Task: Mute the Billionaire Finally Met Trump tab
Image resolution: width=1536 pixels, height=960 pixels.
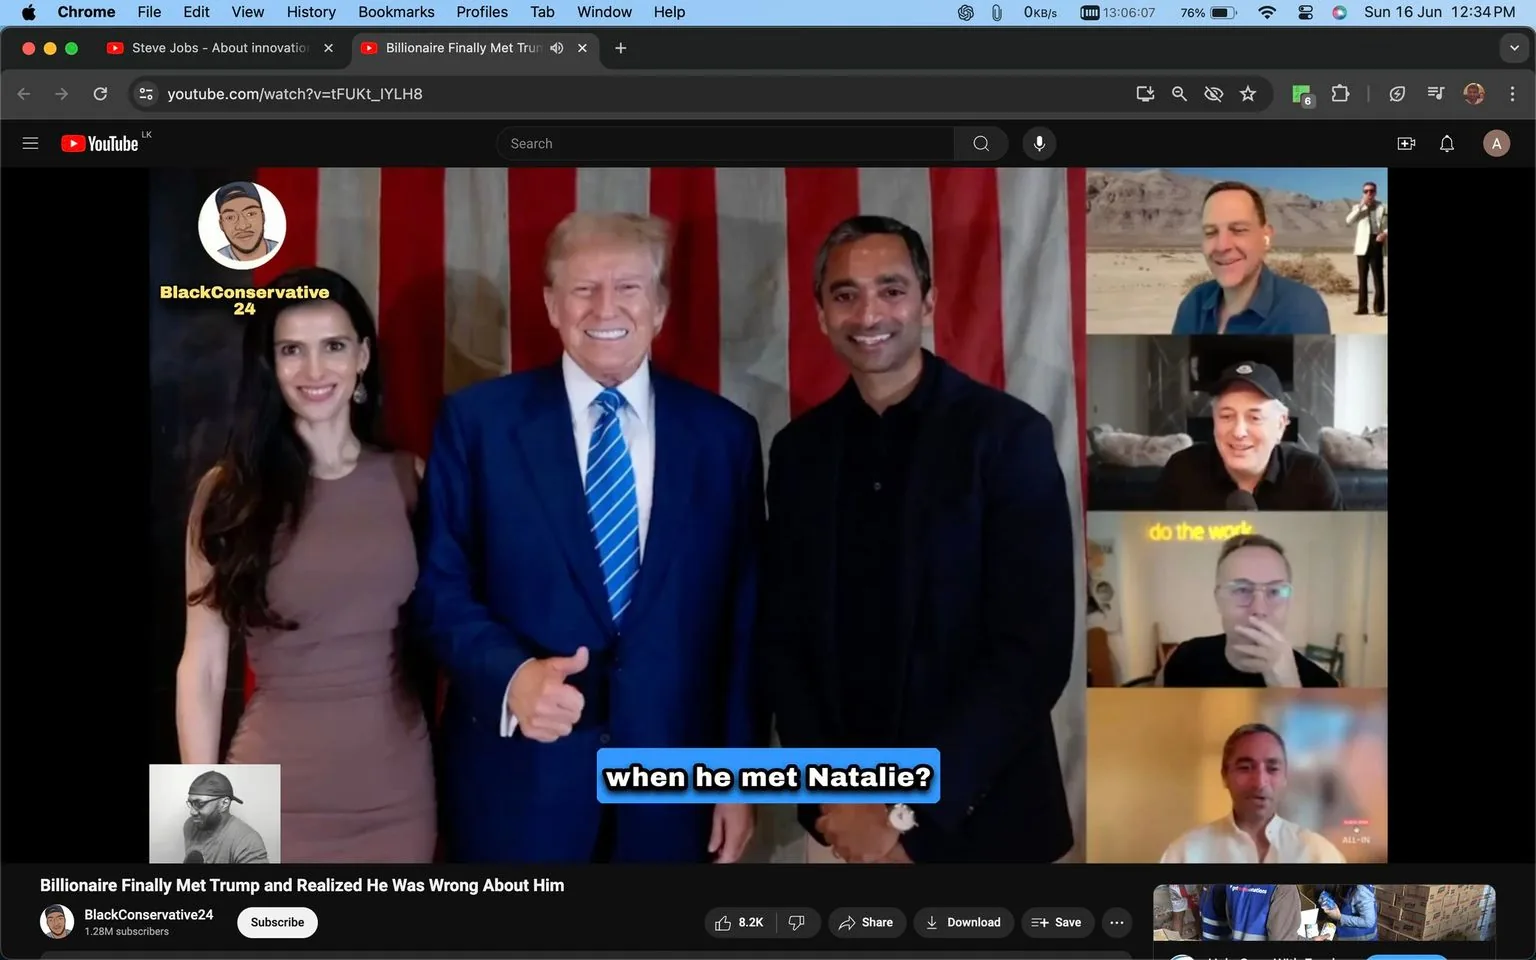Action: click(x=556, y=47)
